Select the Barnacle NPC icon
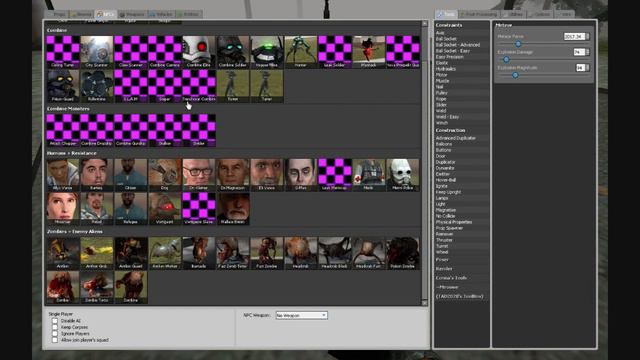640x360 pixels. (x=199, y=253)
